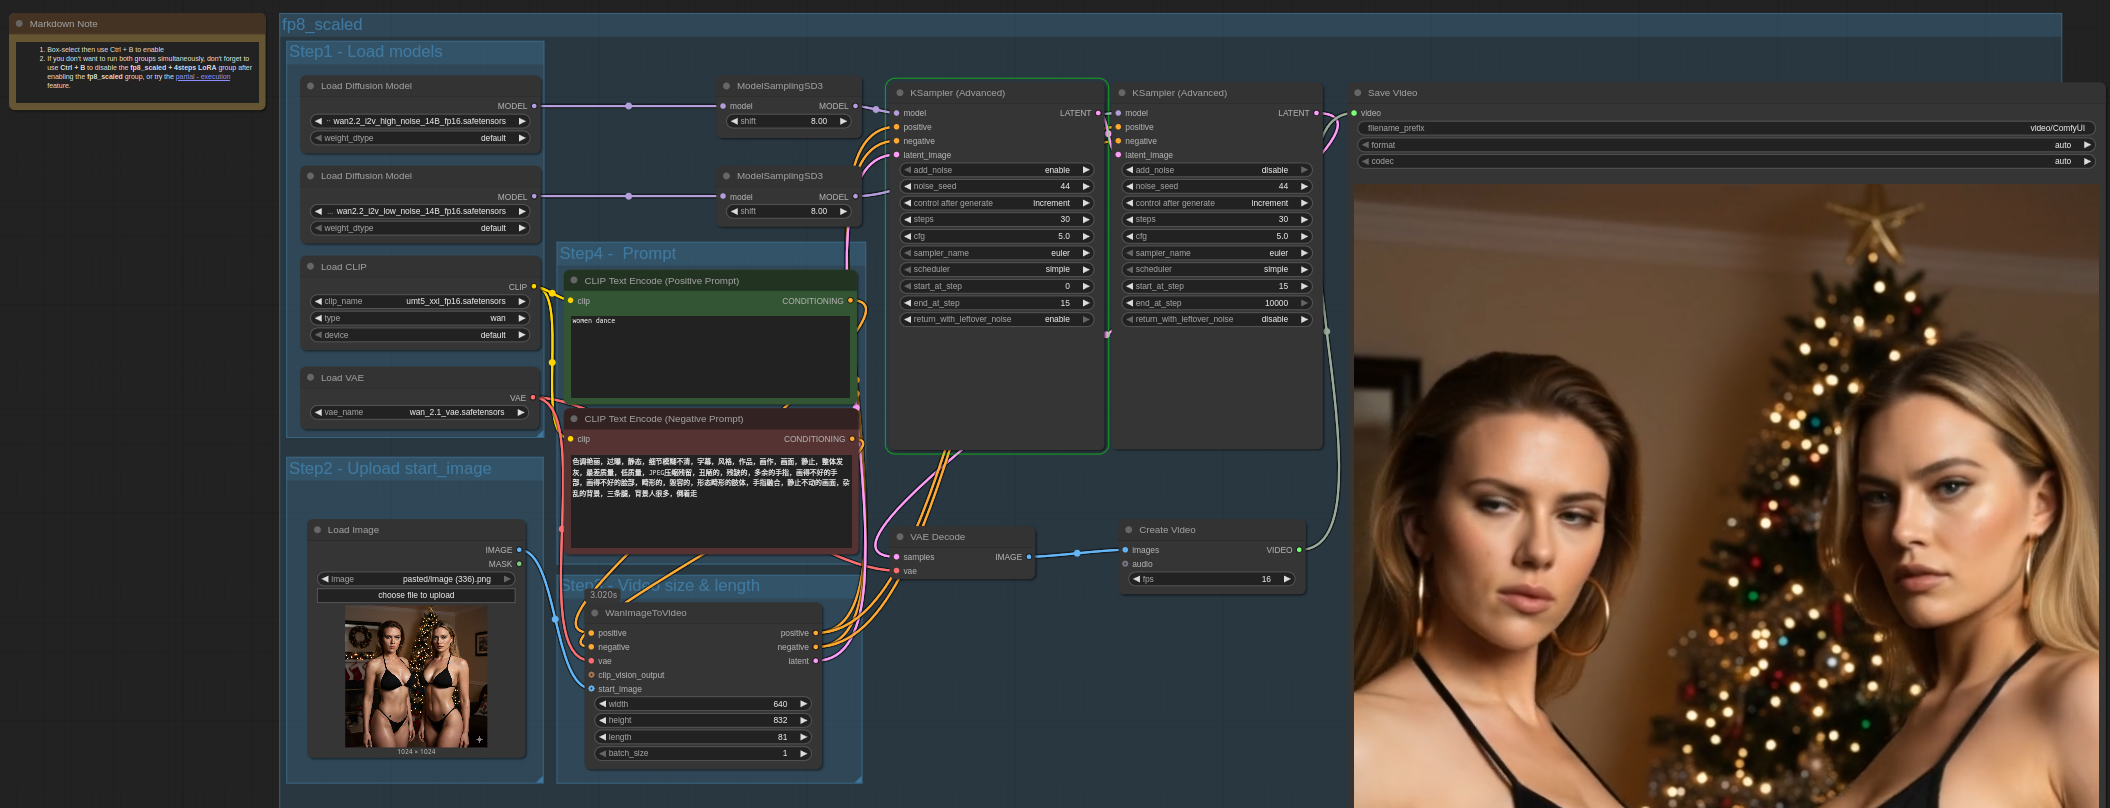Image resolution: width=2110 pixels, height=808 pixels.
Task: Select the Step1 - Load models group title
Action: [366, 52]
